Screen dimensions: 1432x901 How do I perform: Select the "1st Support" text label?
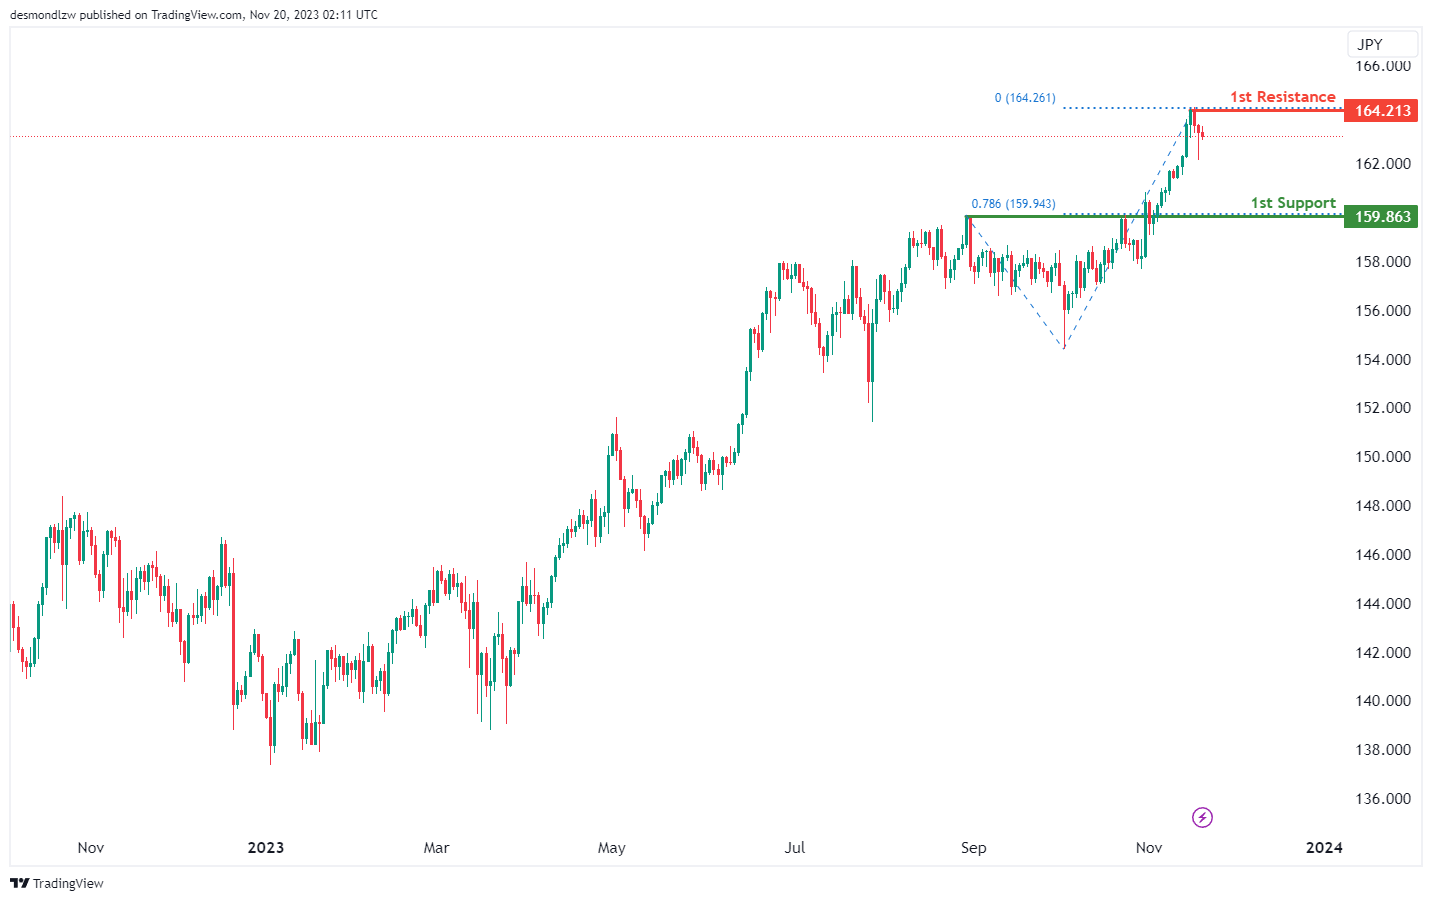click(1292, 203)
